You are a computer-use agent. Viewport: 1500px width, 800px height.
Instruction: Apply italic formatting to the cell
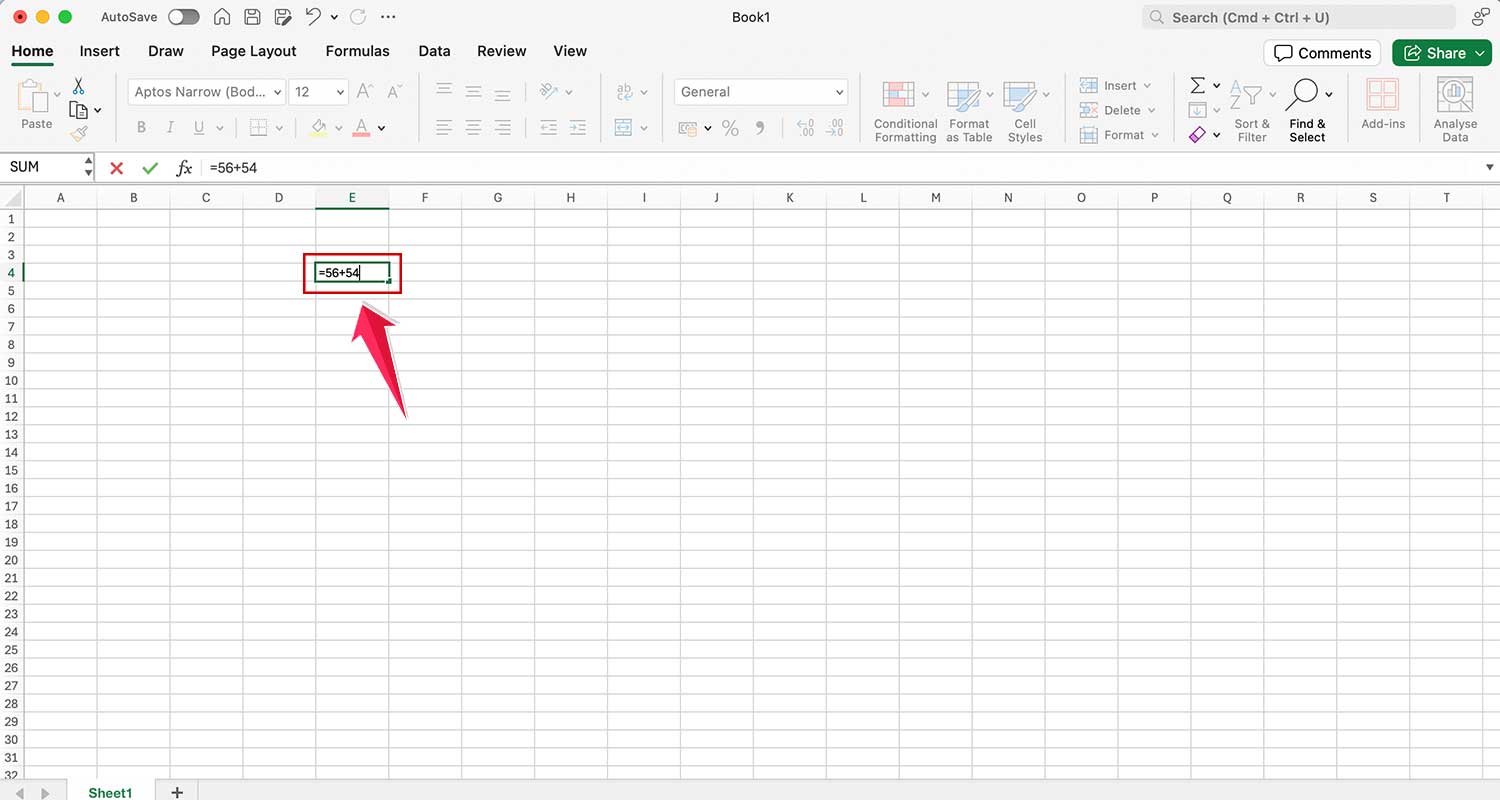pyautogui.click(x=170, y=127)
